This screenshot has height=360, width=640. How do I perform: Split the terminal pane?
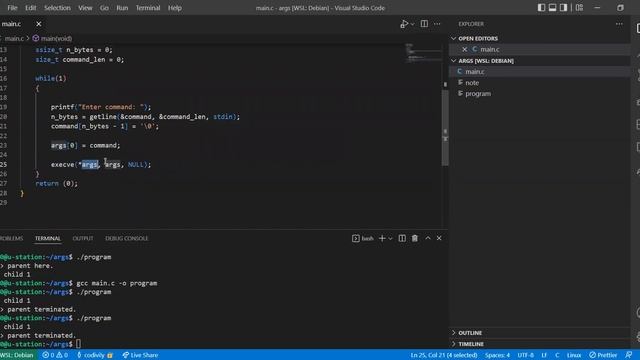click(402, 238)
